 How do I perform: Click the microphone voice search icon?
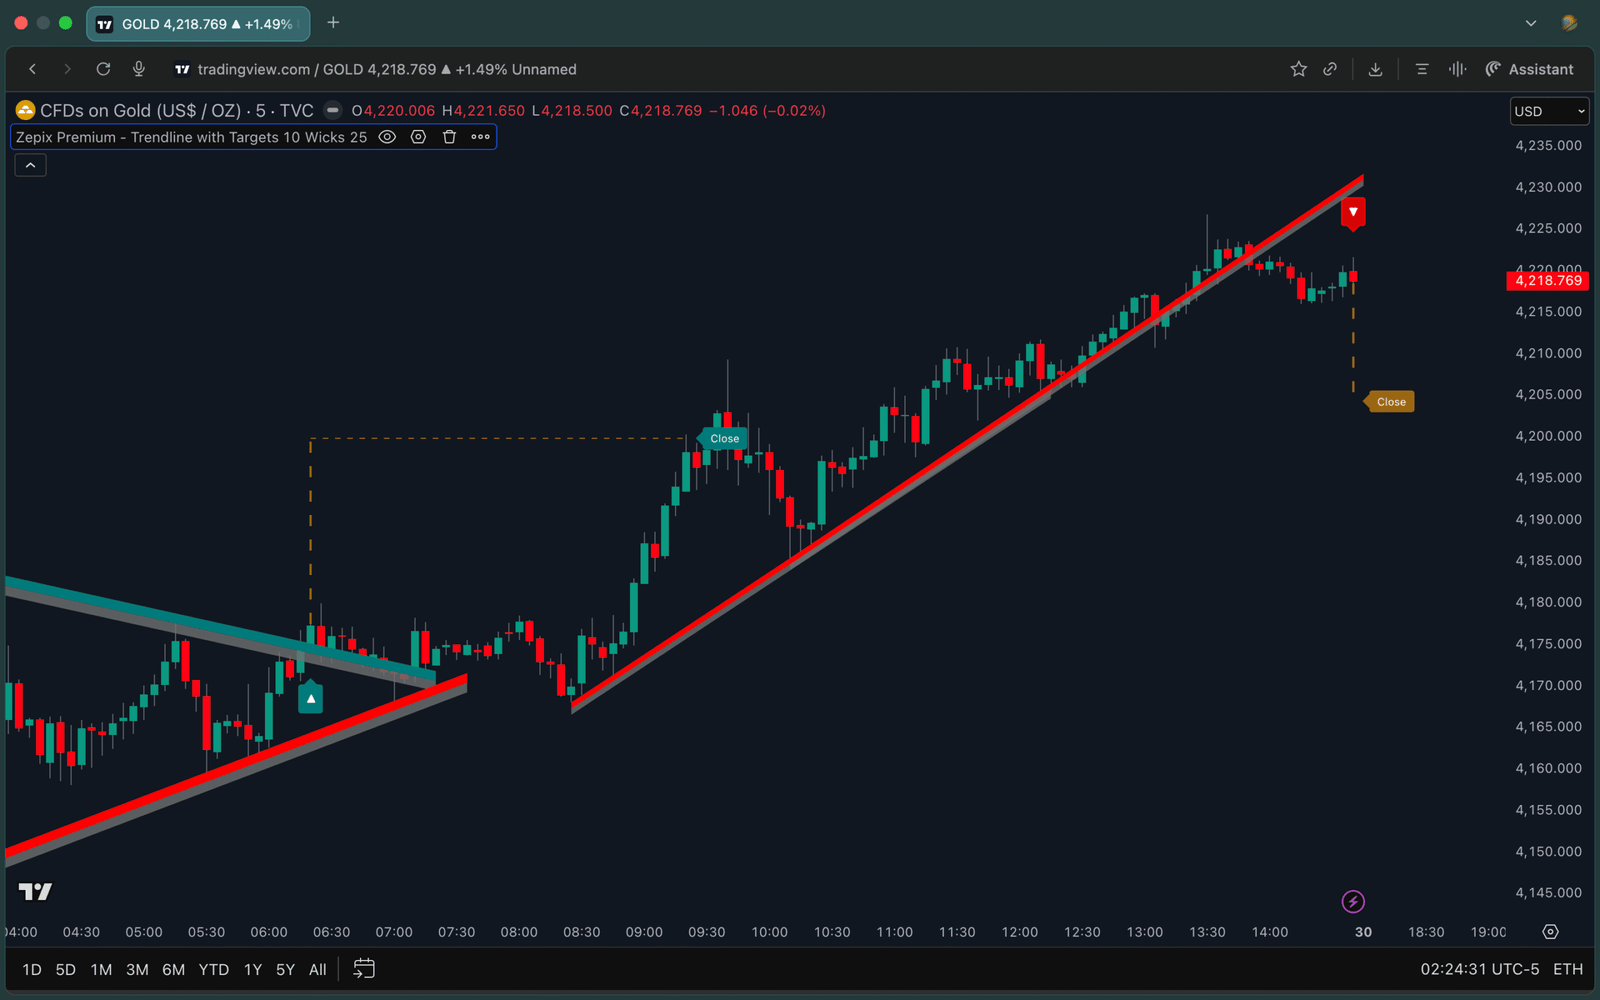(139, 69)
